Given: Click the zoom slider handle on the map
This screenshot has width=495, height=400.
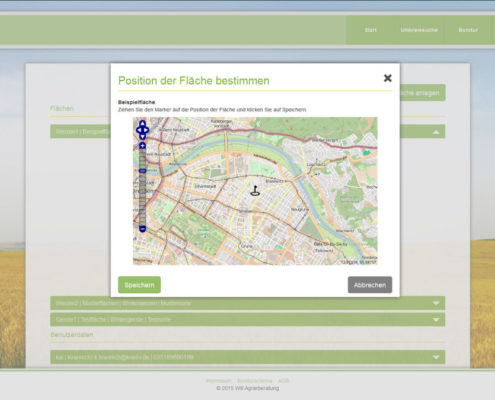Looking at the screenshot, I should 142,171.
